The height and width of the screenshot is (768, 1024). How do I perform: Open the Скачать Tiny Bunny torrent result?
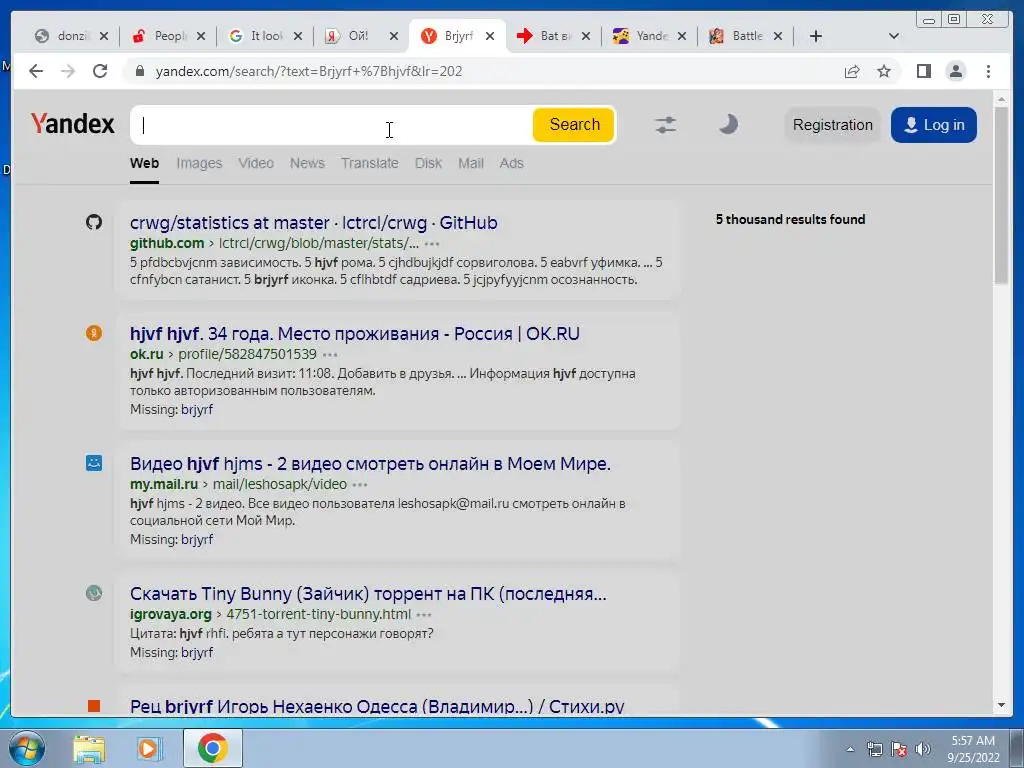pos(368,594)
